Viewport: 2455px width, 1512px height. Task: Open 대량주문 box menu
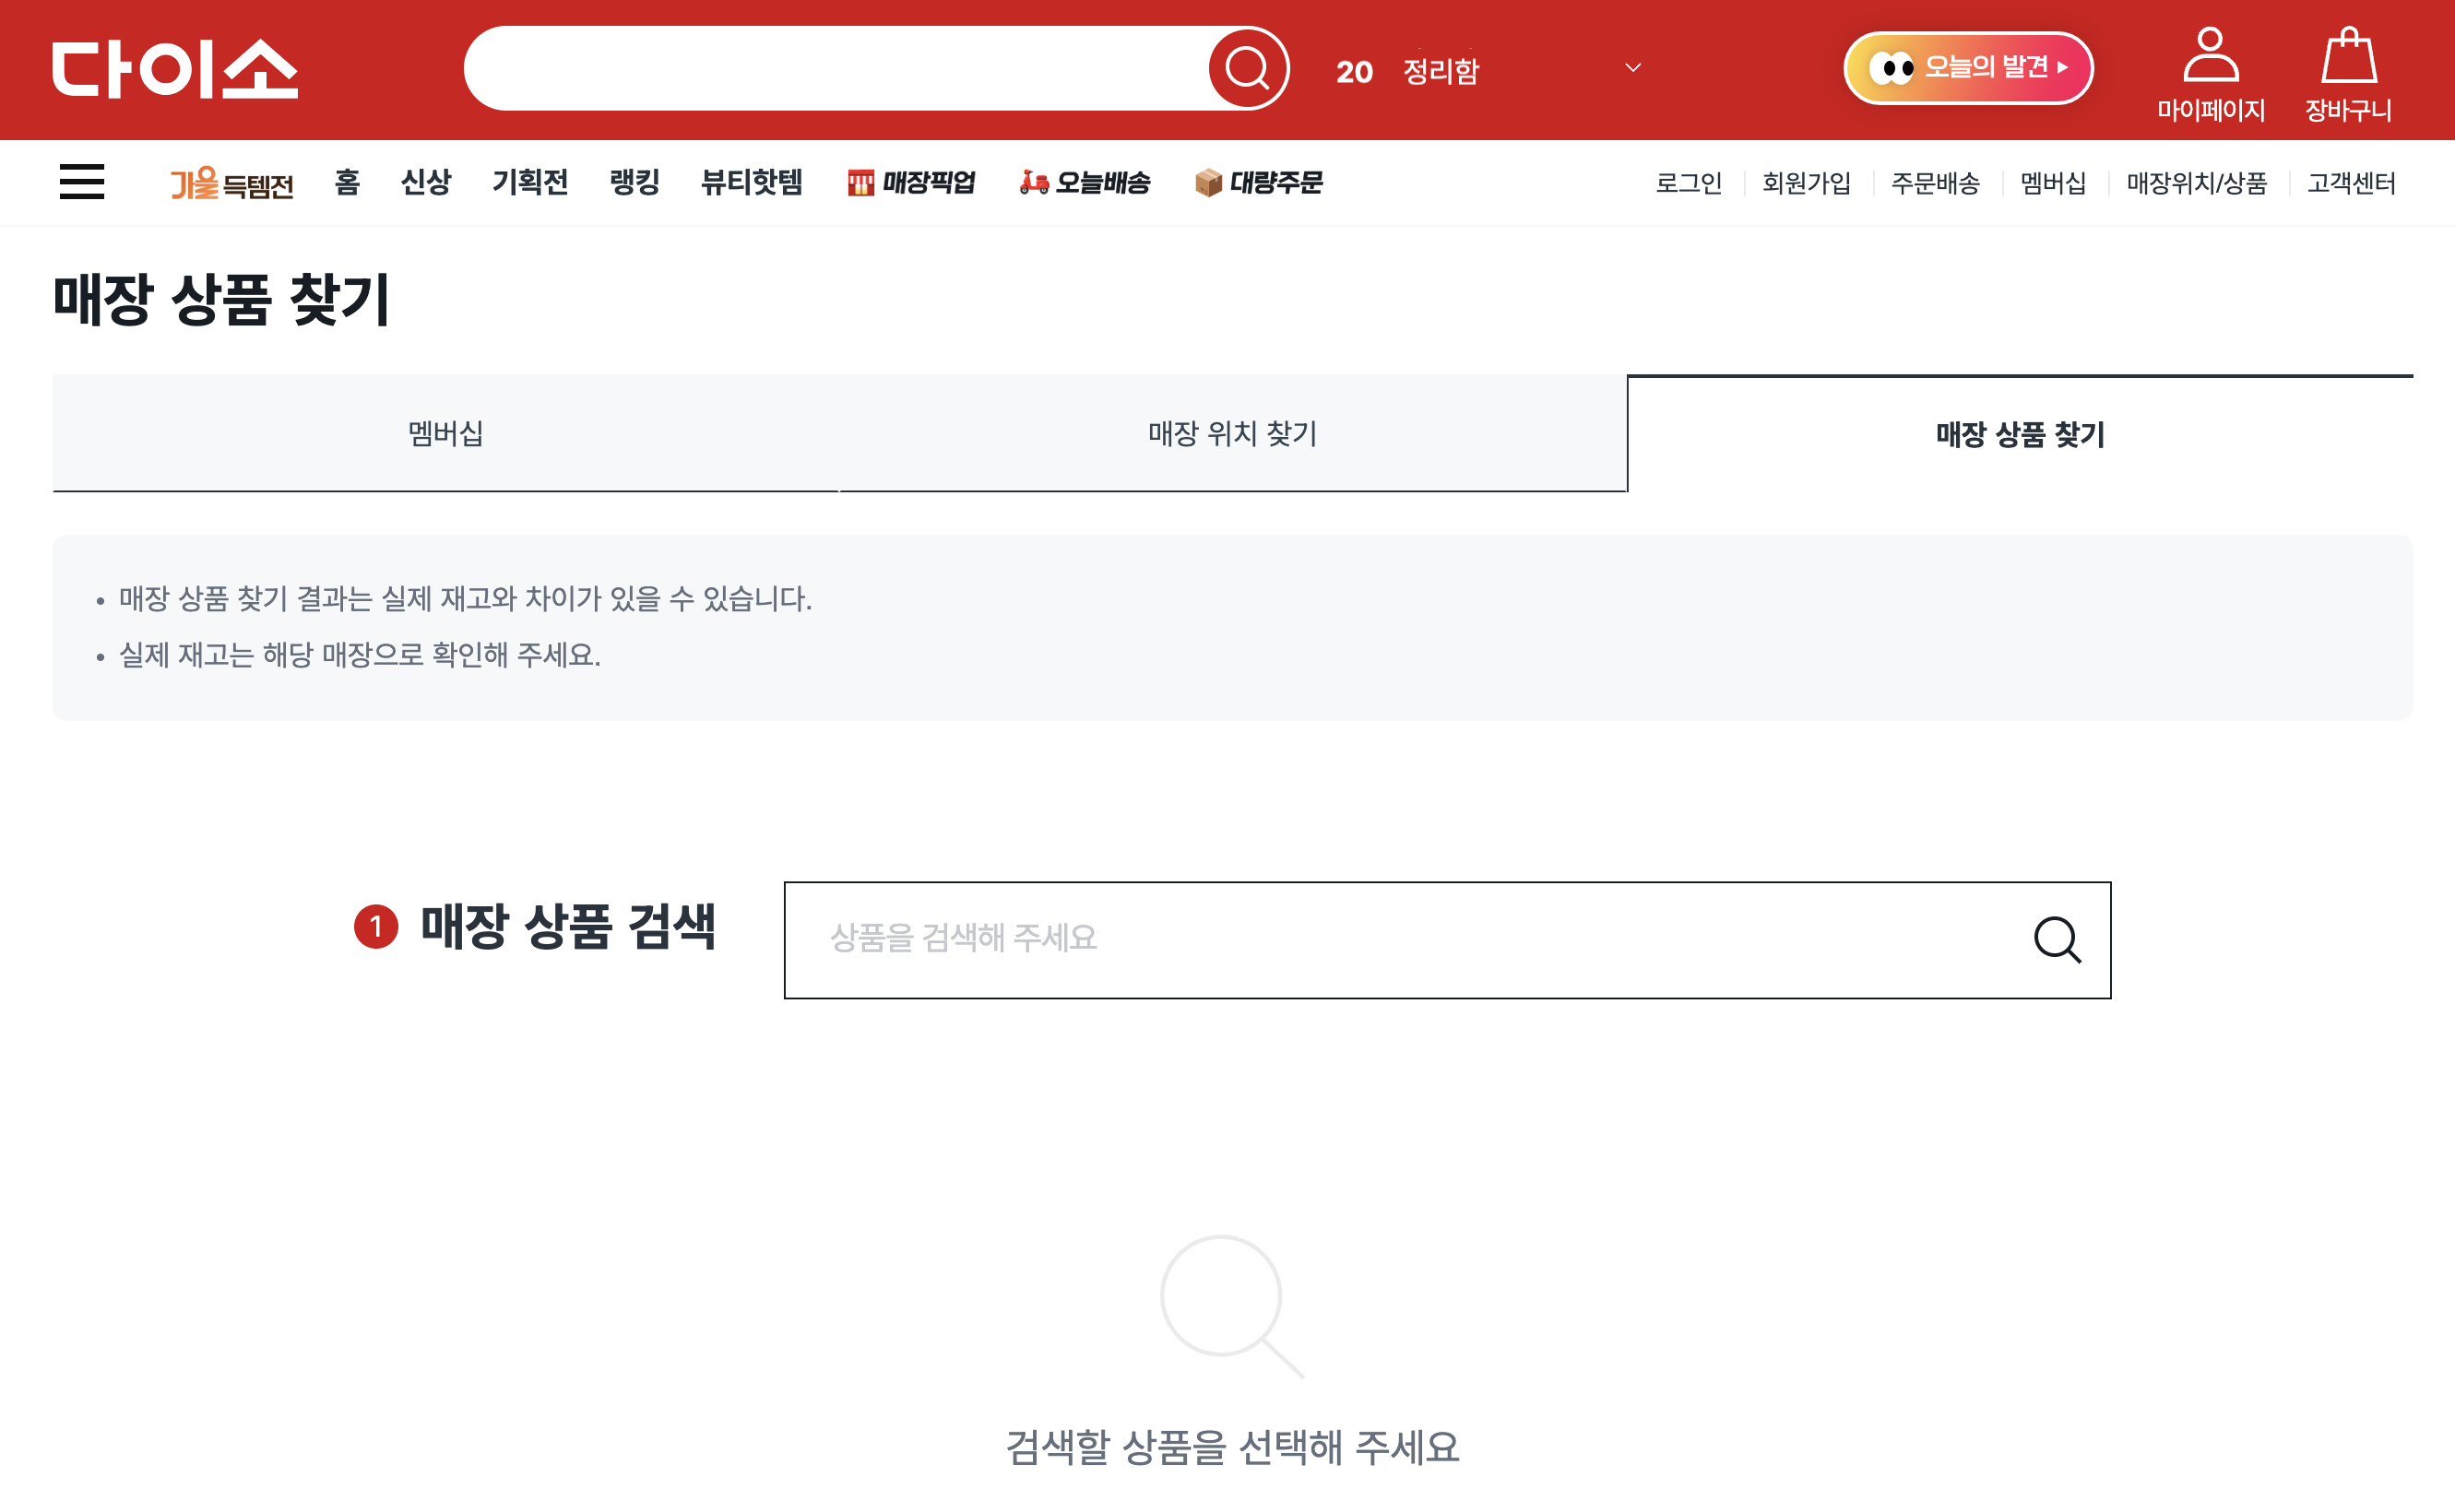[x=1258, y=183]
